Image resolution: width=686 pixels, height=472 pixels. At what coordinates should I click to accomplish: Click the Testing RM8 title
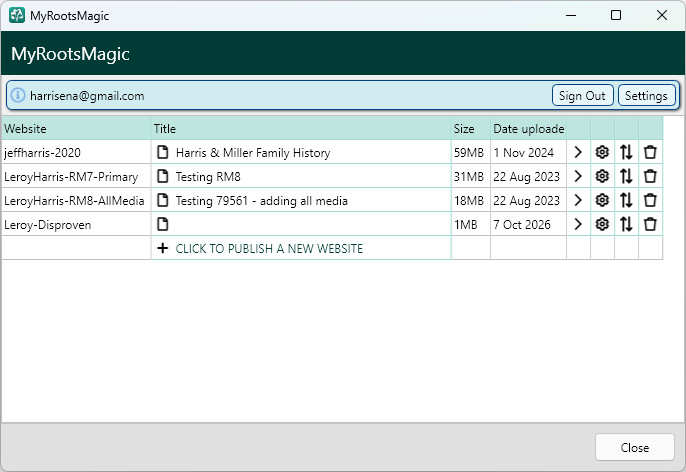208,177
